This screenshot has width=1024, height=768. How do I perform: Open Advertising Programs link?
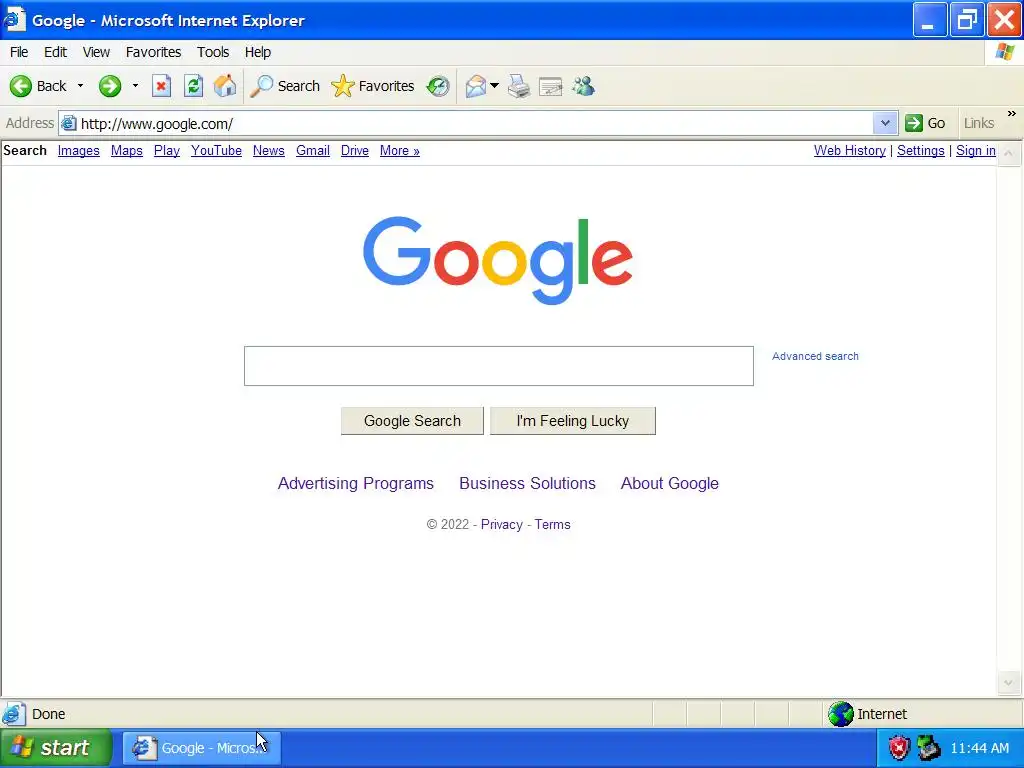tap(356, 483)
